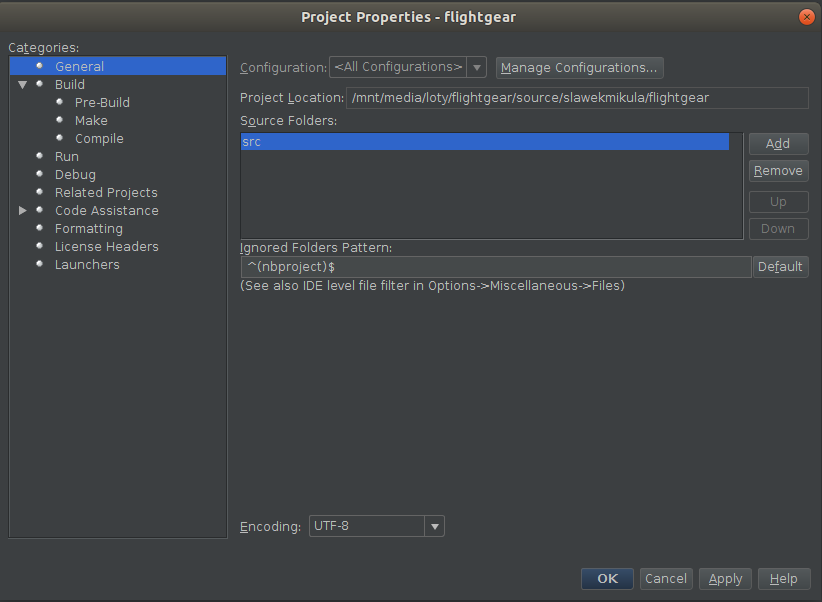The image size is (822, 602).
Task: Open the Encoding dropdown arrow
Action: click(435, 526)
